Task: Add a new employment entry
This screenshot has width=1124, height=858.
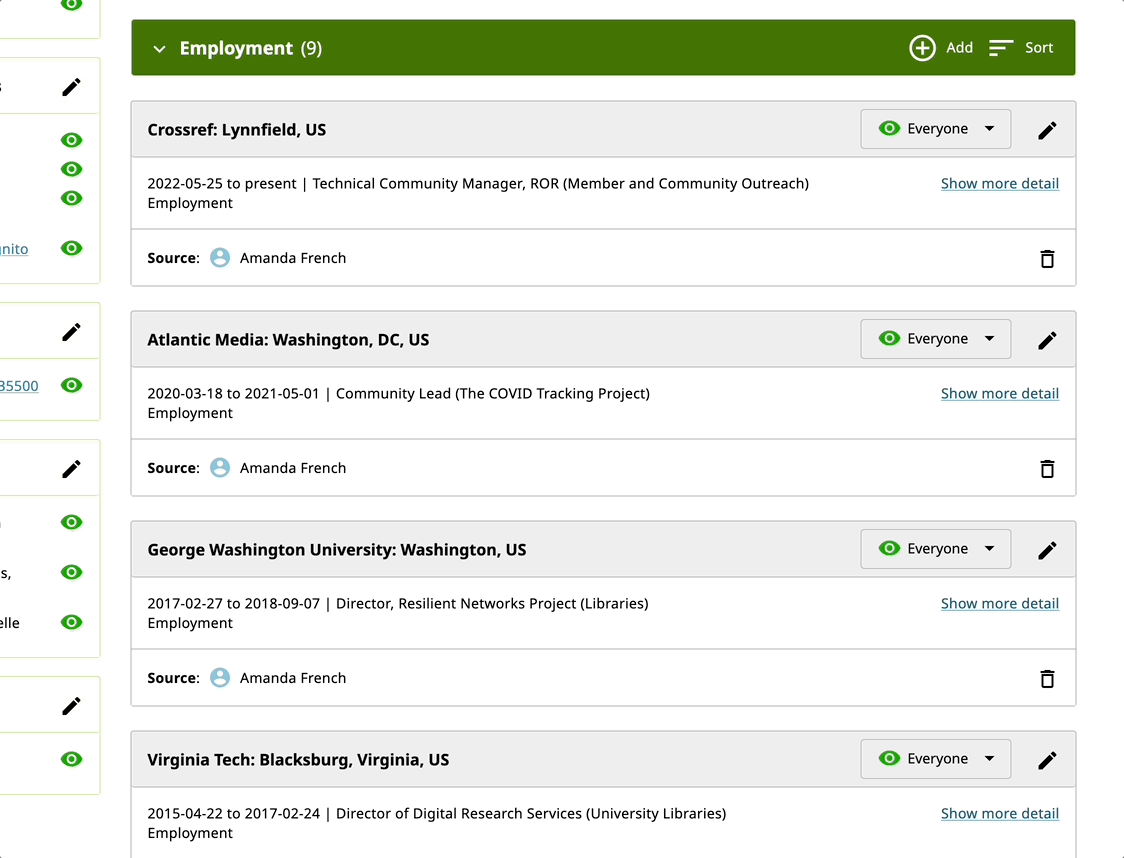Action: click(940, 48)
